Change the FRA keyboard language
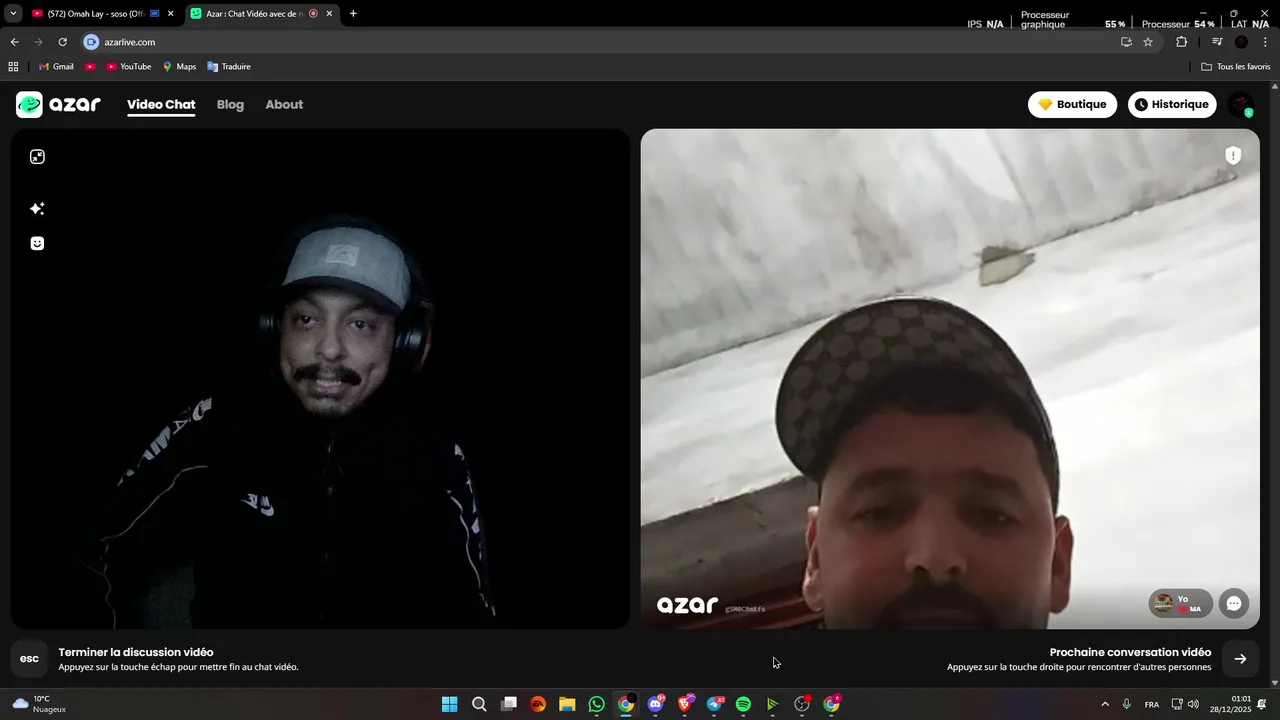This screenshot has width=1280, height=720. point(1152,704)
